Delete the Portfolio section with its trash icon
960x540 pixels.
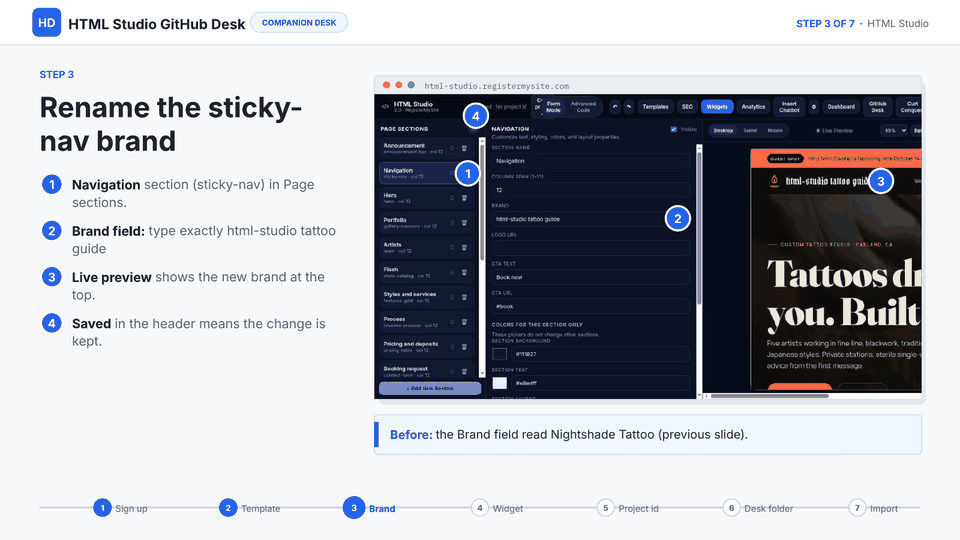[x=464, y=223]
